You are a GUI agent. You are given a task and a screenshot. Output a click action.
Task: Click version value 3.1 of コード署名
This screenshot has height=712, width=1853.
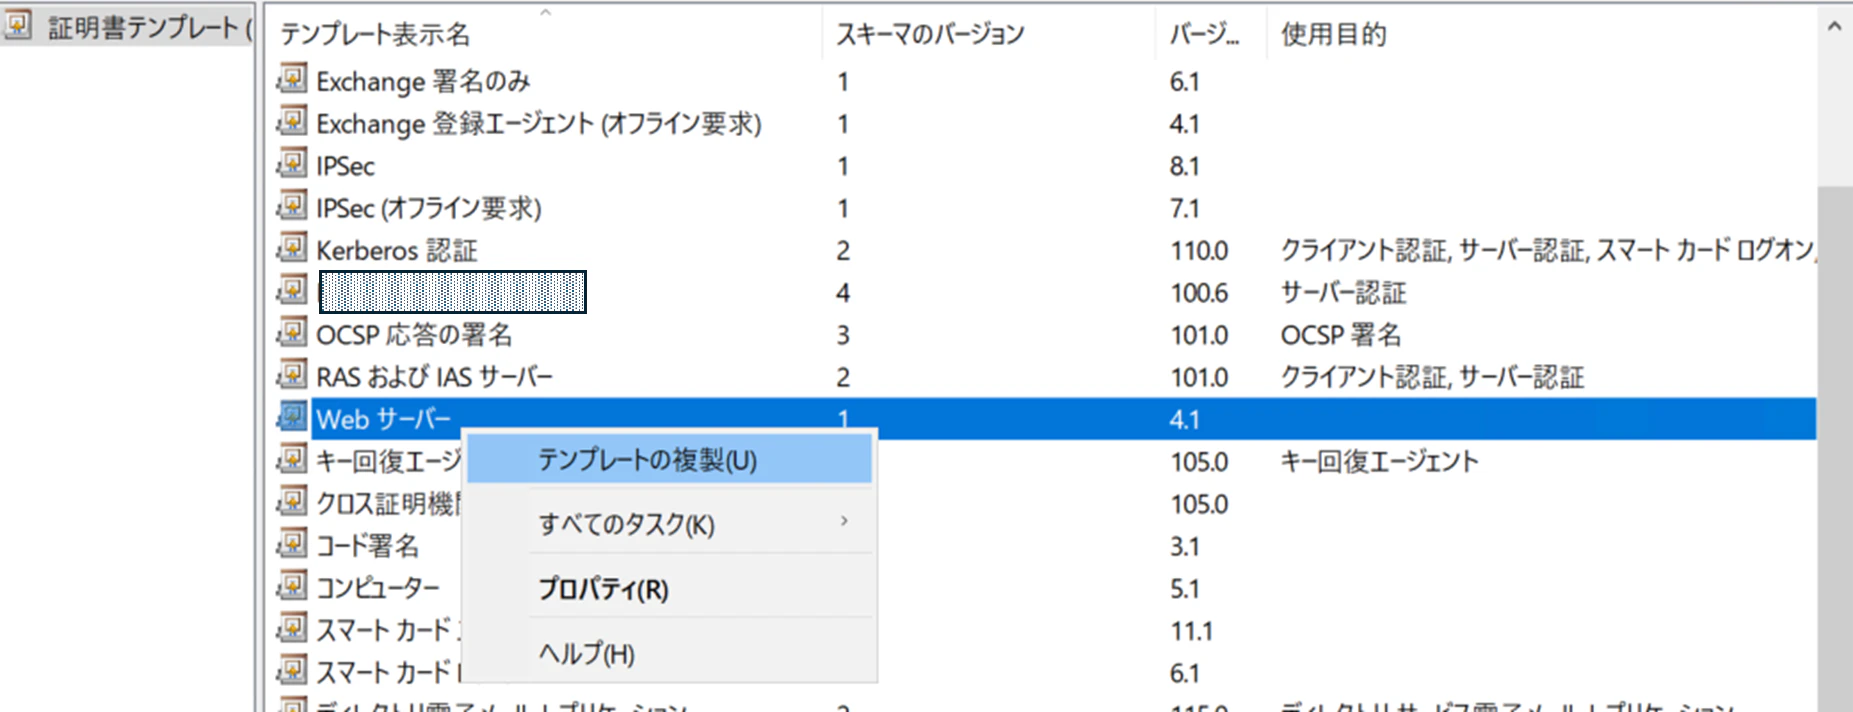coord(1185,546)
